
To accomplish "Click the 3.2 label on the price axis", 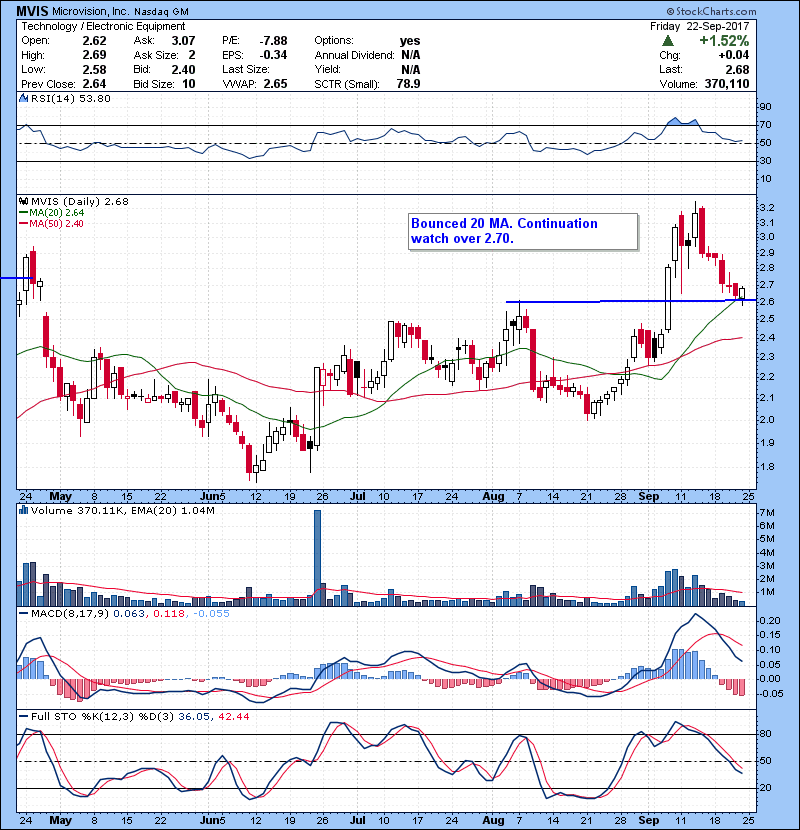I will [x=767, y=208].
